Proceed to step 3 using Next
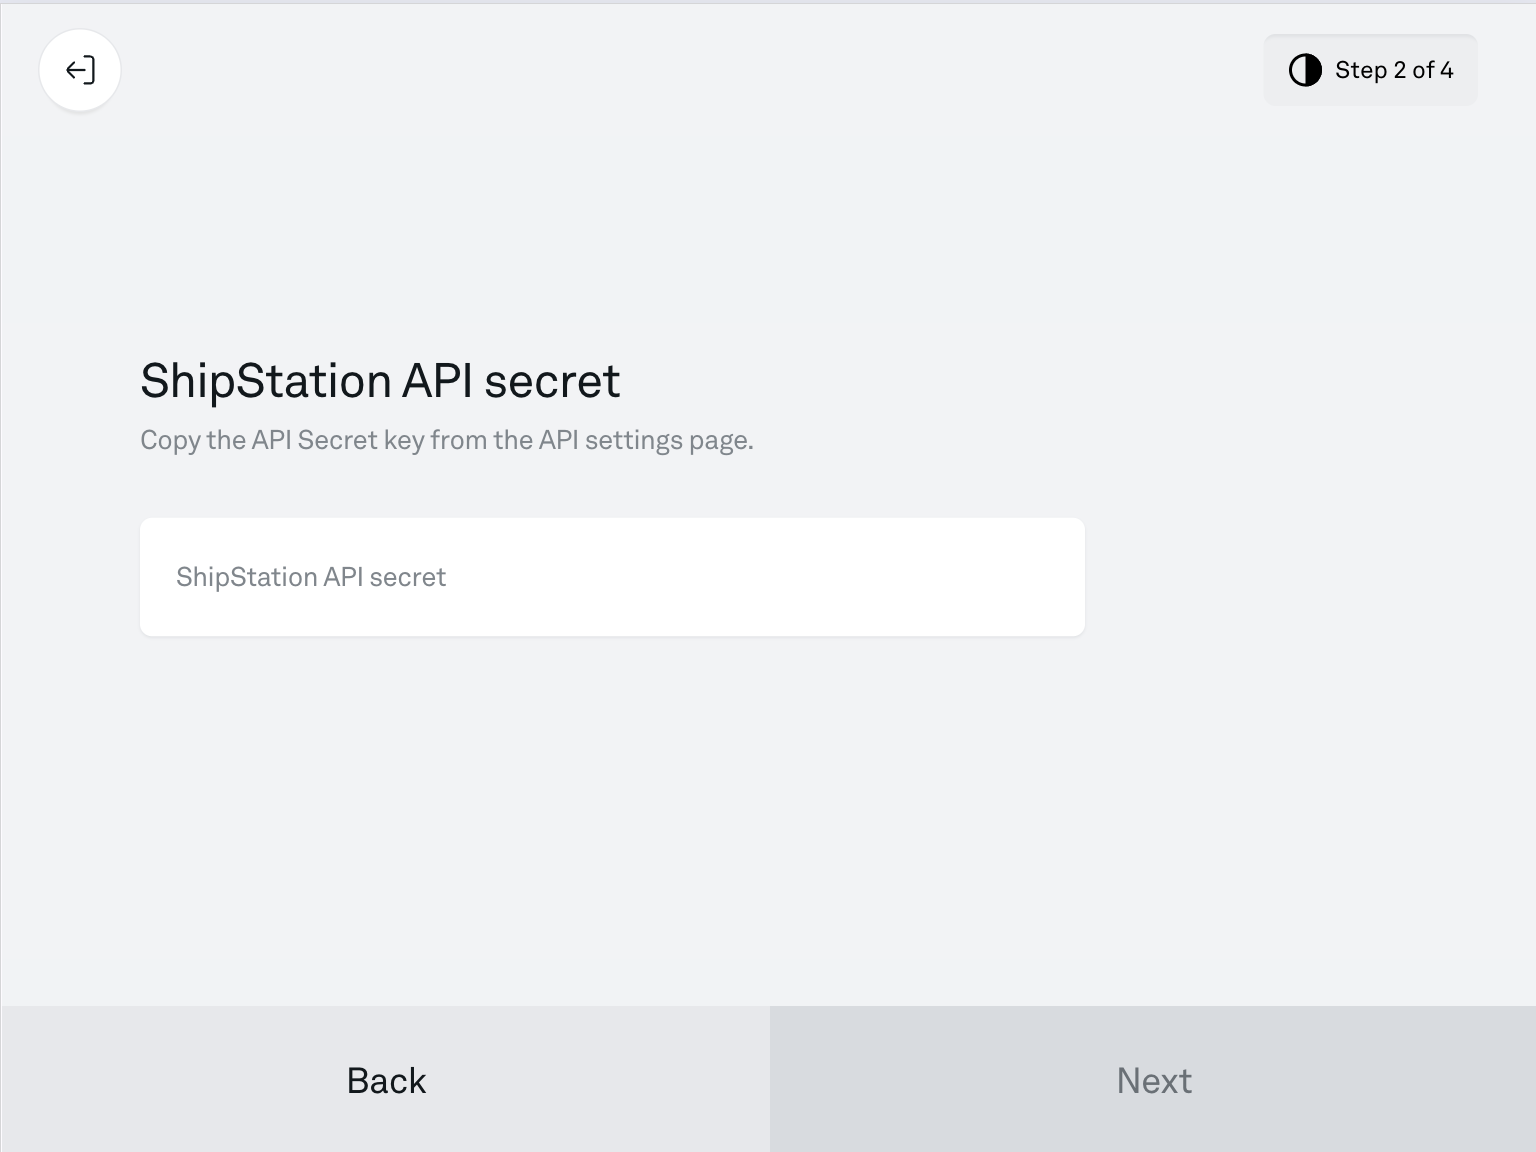This screenshot has width=1536, height=1152. [1153, 1080]
